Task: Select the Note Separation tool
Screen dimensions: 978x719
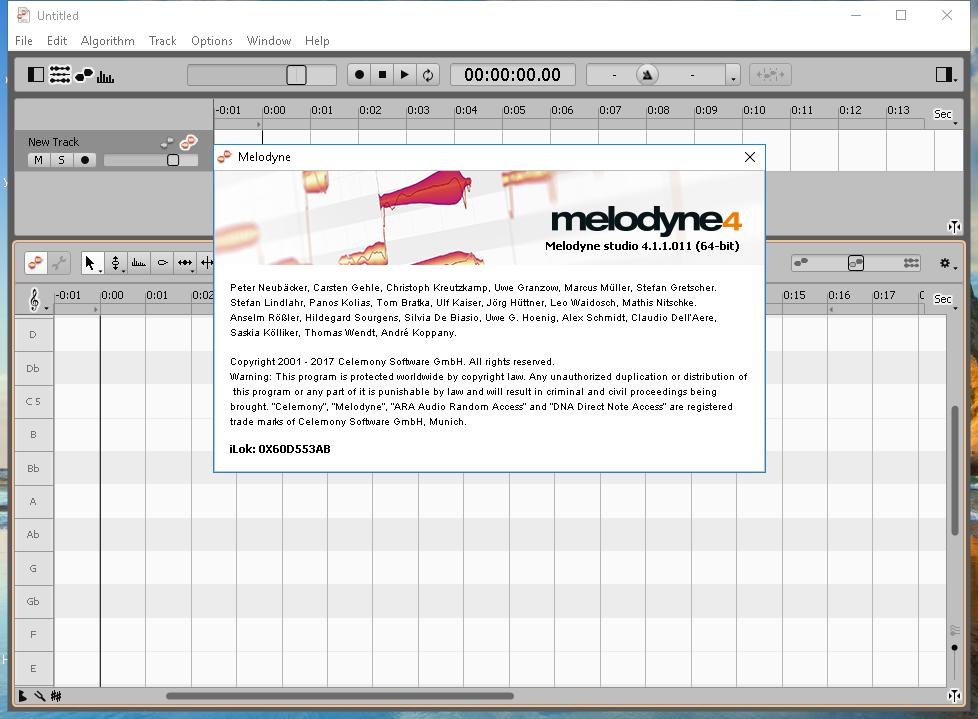Action: click(x=207, y=263)
